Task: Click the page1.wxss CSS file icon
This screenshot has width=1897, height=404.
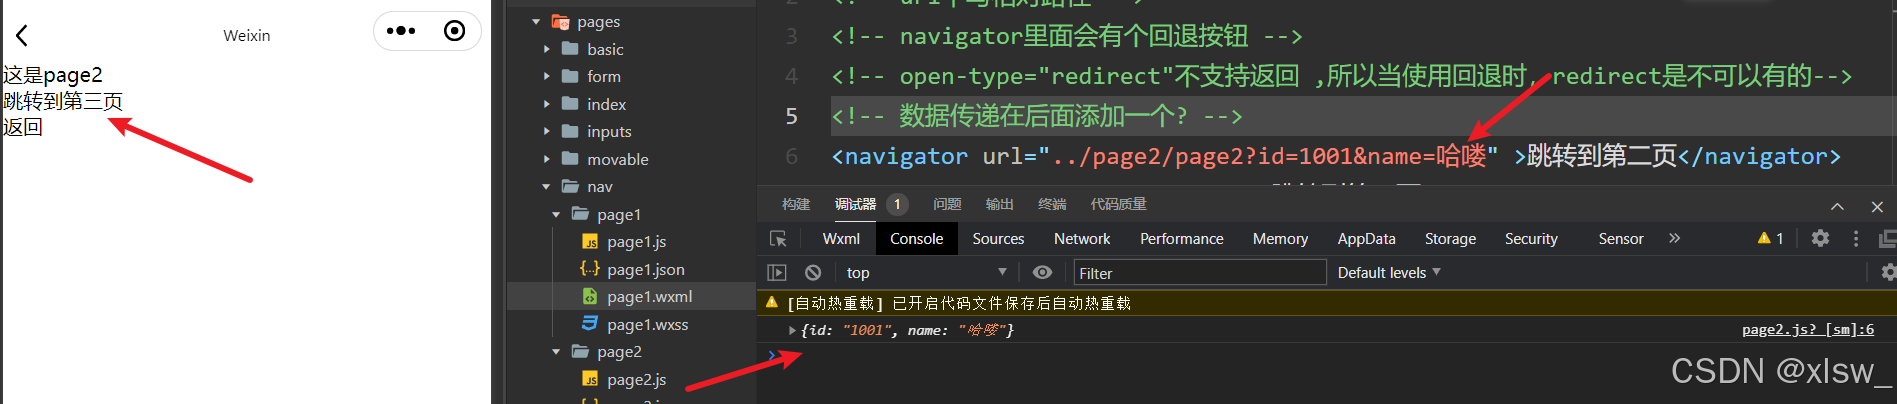Action: pos(590,324)
